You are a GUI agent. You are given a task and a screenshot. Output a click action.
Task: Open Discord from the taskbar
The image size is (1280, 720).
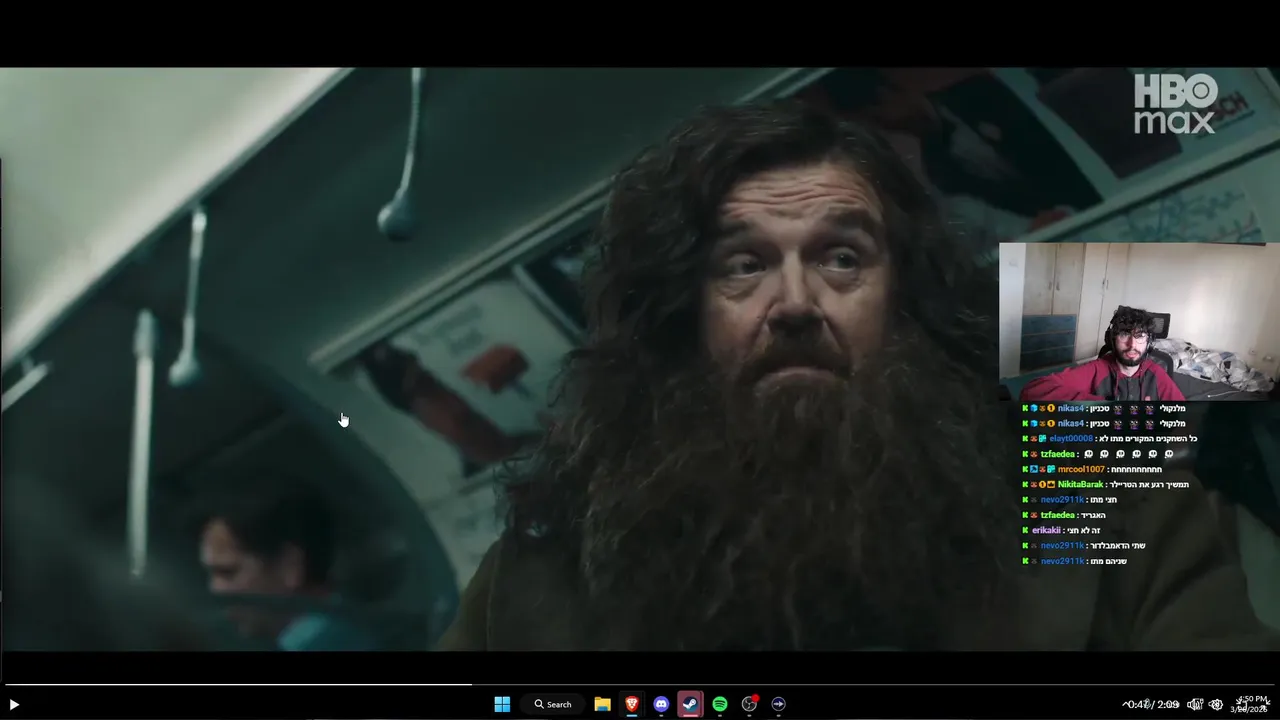tap(661, 704)
